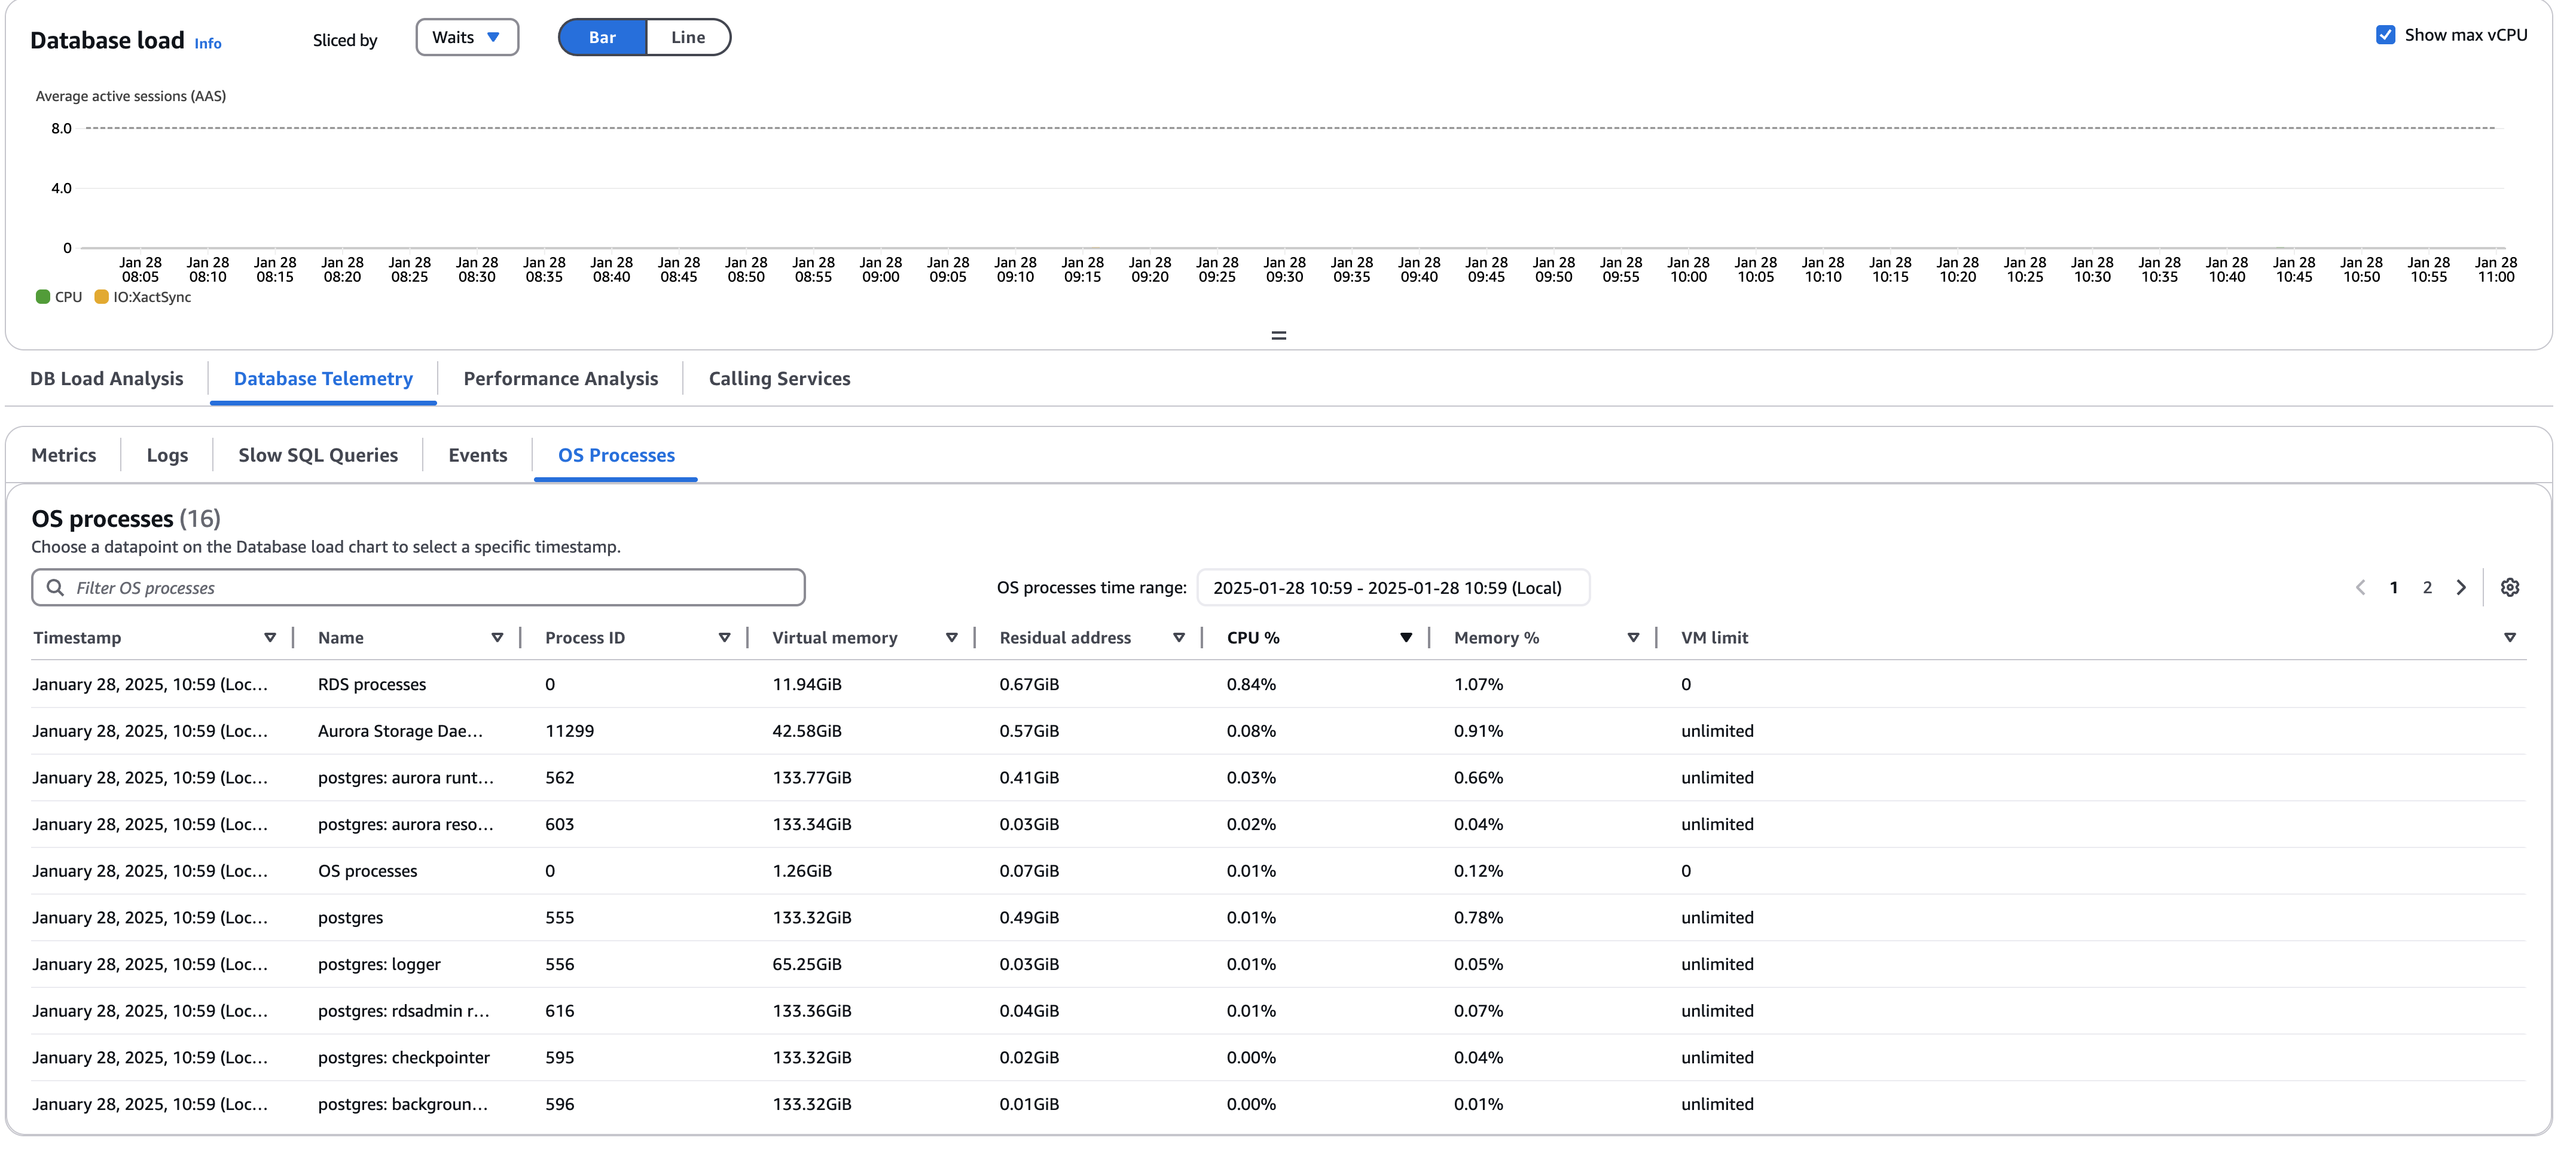Uncheck the Show max vCPU checkbox

pyautogui.click(x=2385, y=35)
